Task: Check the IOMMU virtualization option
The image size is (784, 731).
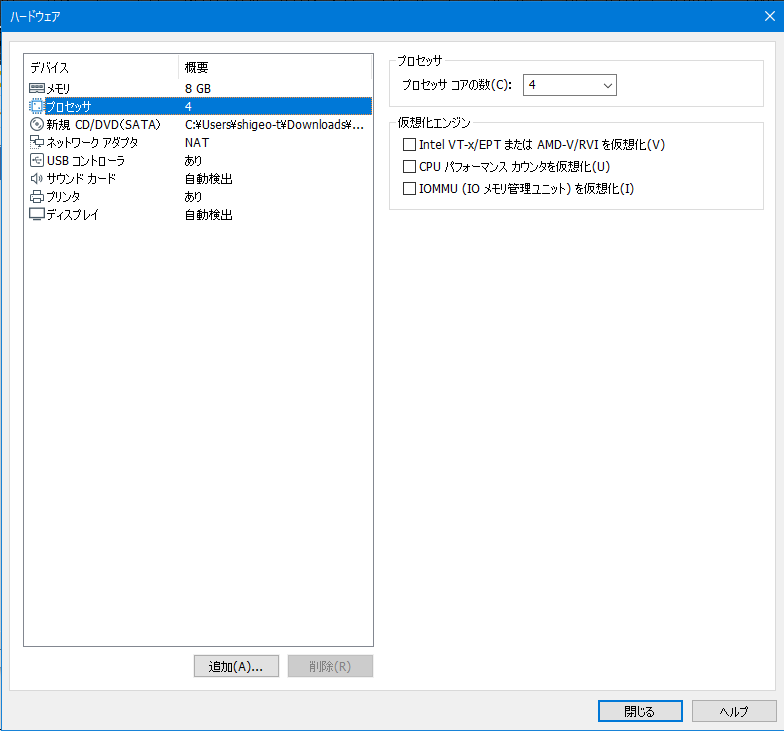Action: click(x=410, y=188)
